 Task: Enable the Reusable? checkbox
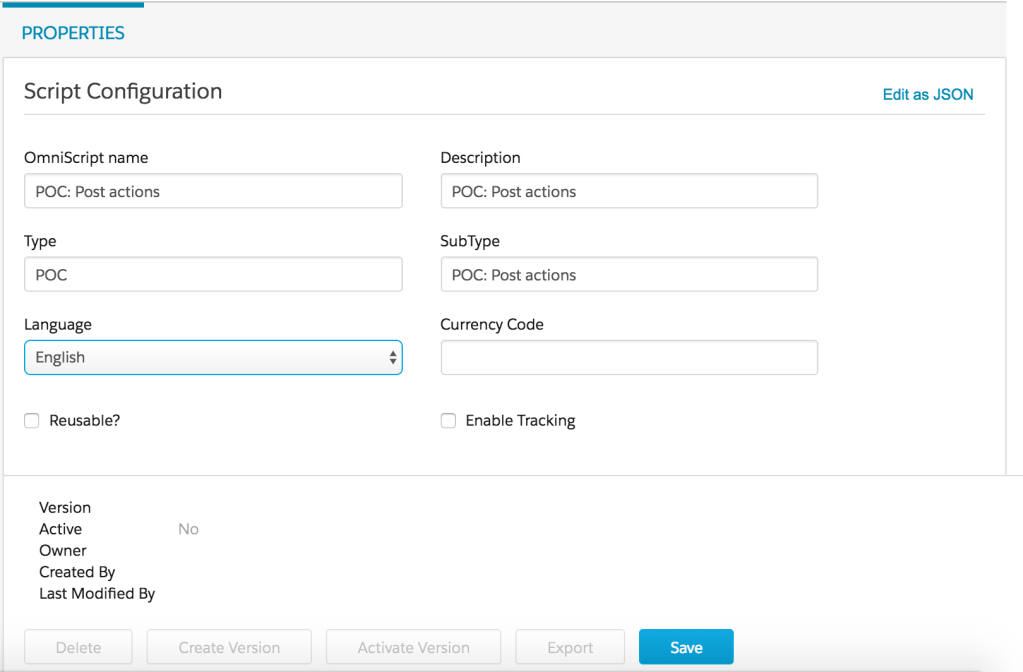(x=32, y=421)
